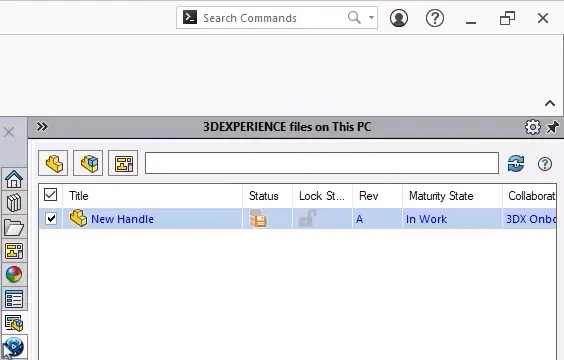Viewport: 564px width, 360px height.
Task: Collapse the ribbon with the up chevron
Action: click(550, 104)
